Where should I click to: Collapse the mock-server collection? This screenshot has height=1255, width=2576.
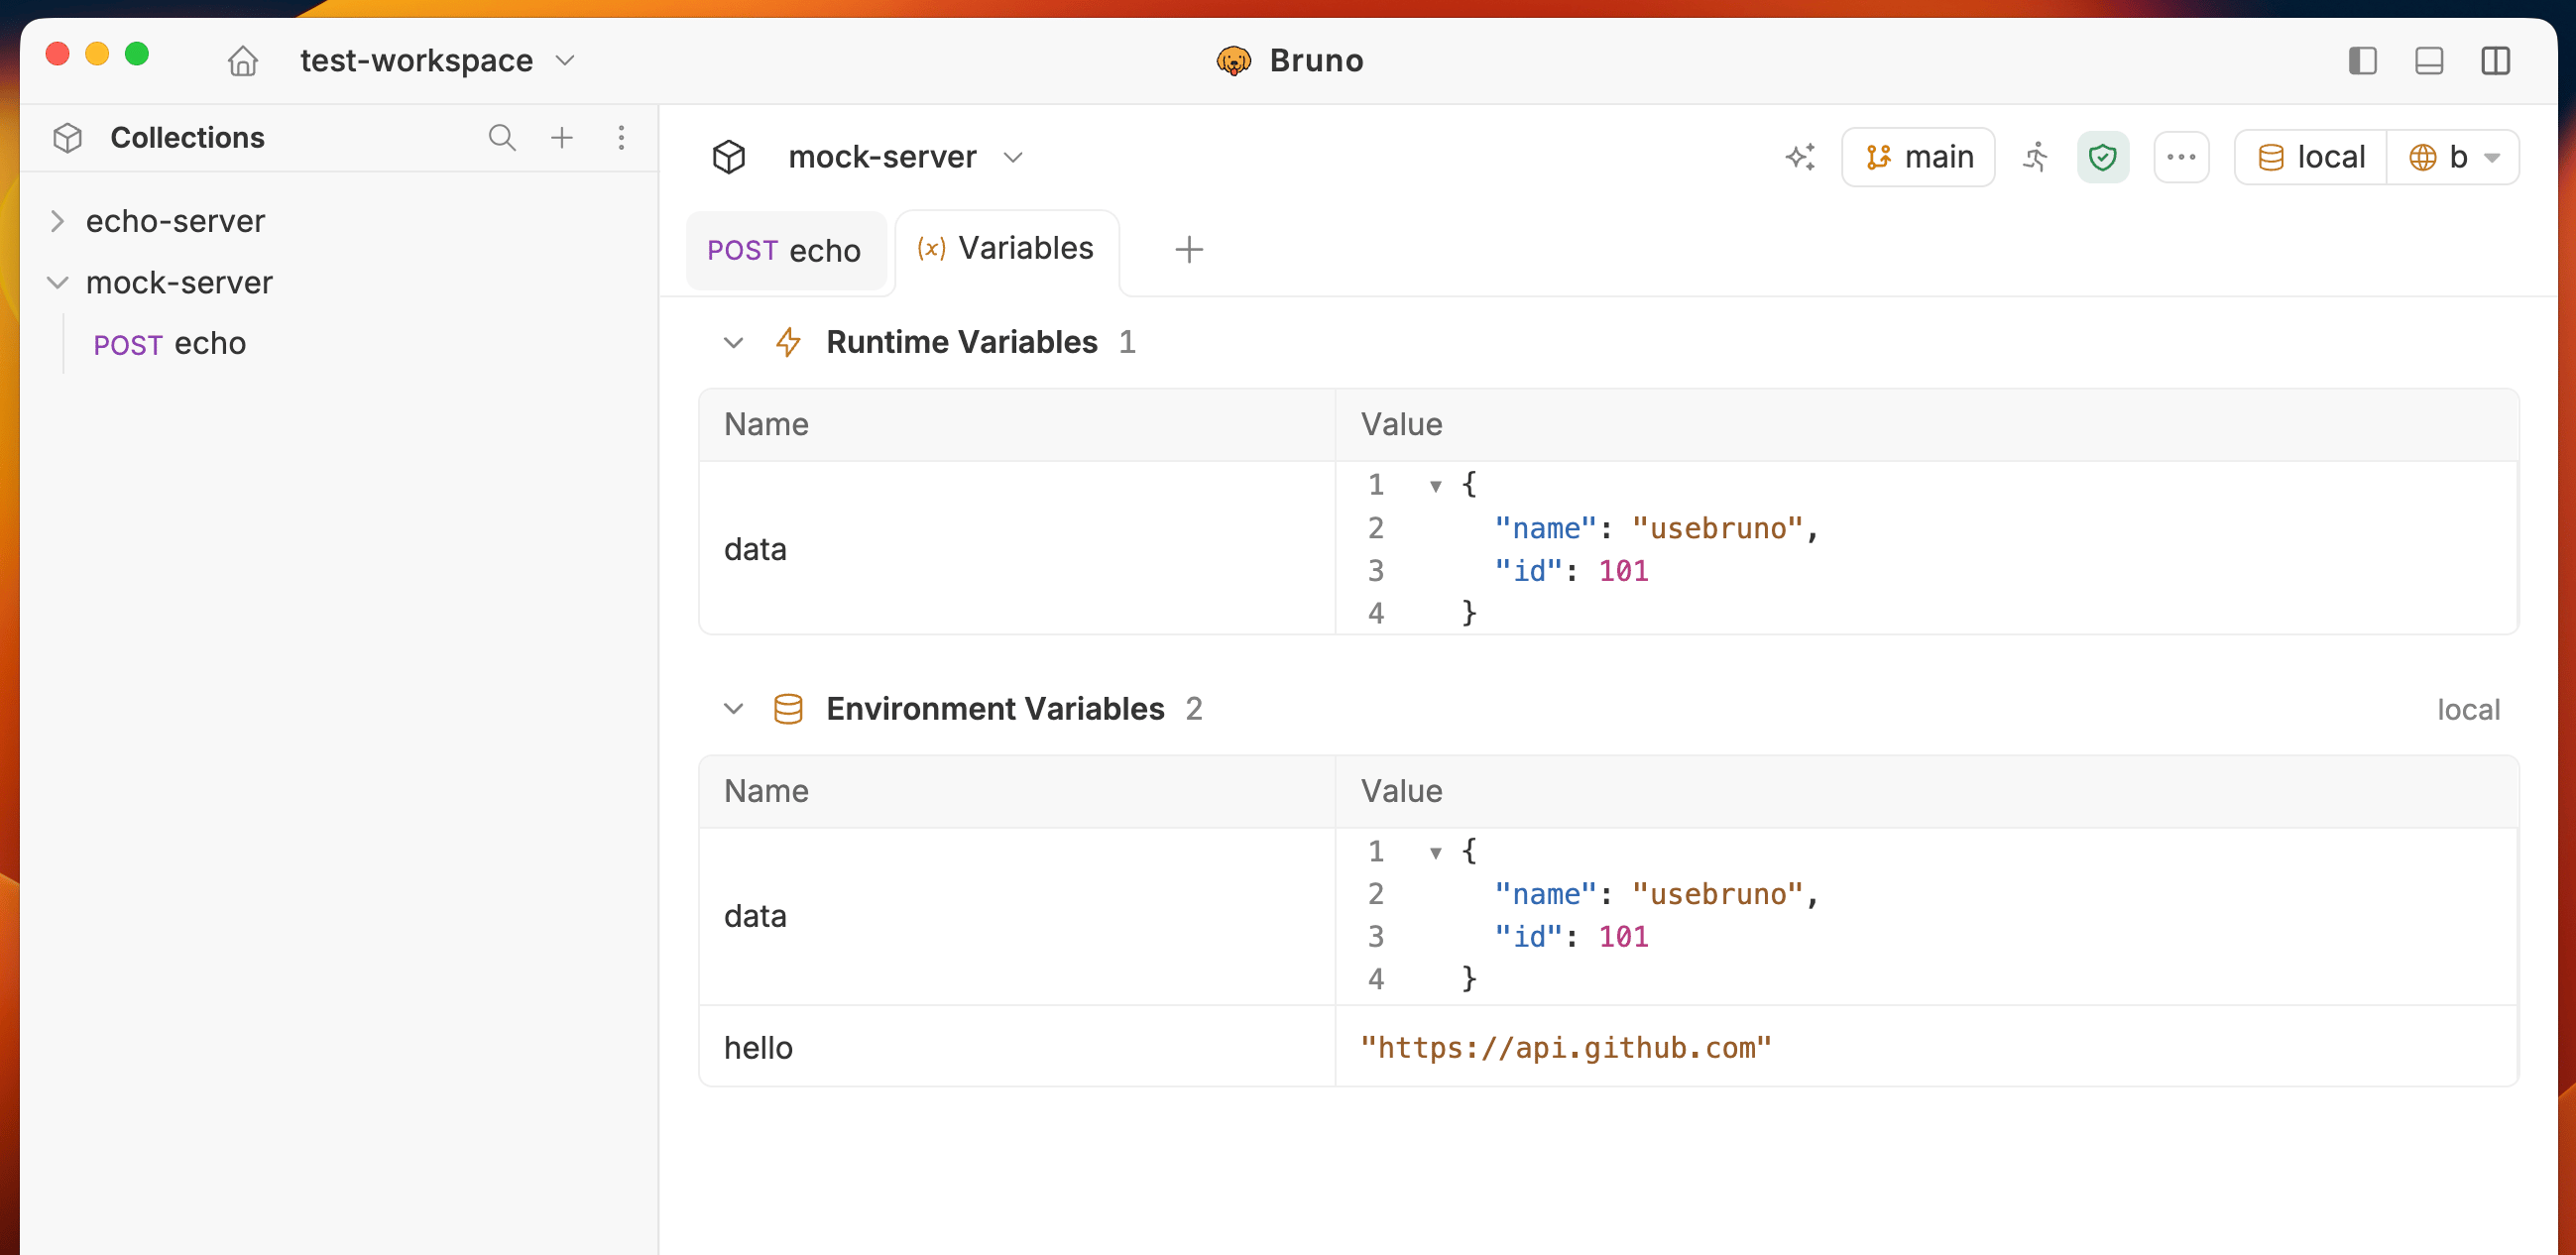coord(58,283)
